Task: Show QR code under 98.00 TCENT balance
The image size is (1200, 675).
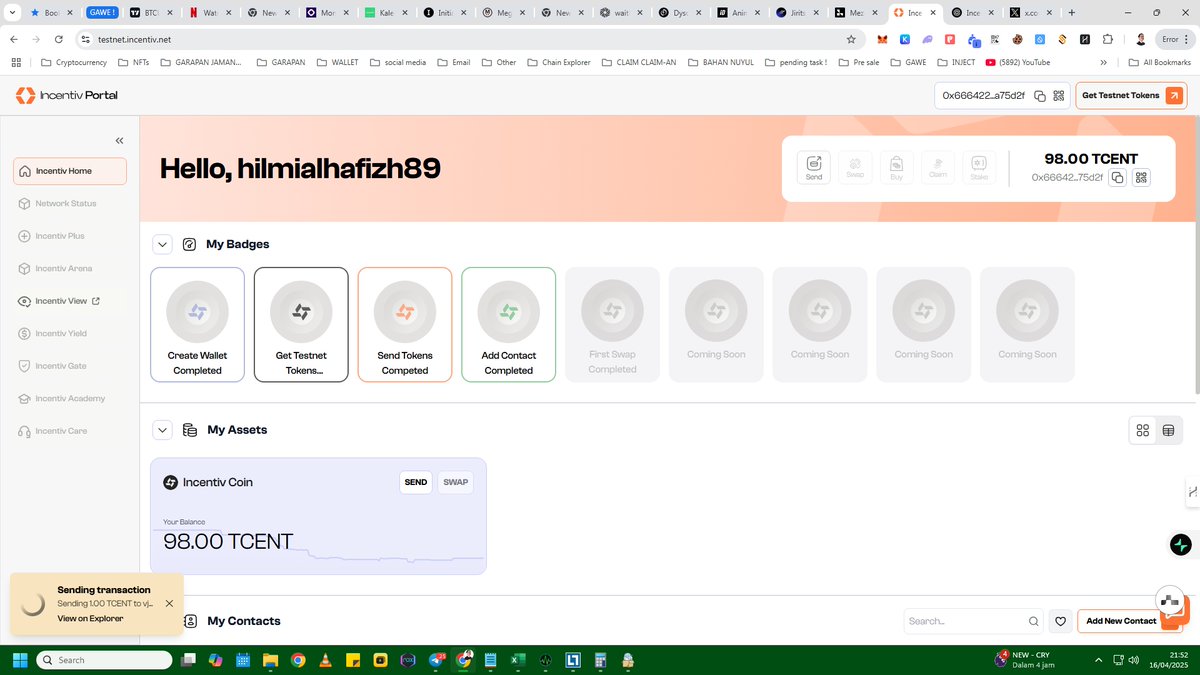Action: [x=1141, y=177]
